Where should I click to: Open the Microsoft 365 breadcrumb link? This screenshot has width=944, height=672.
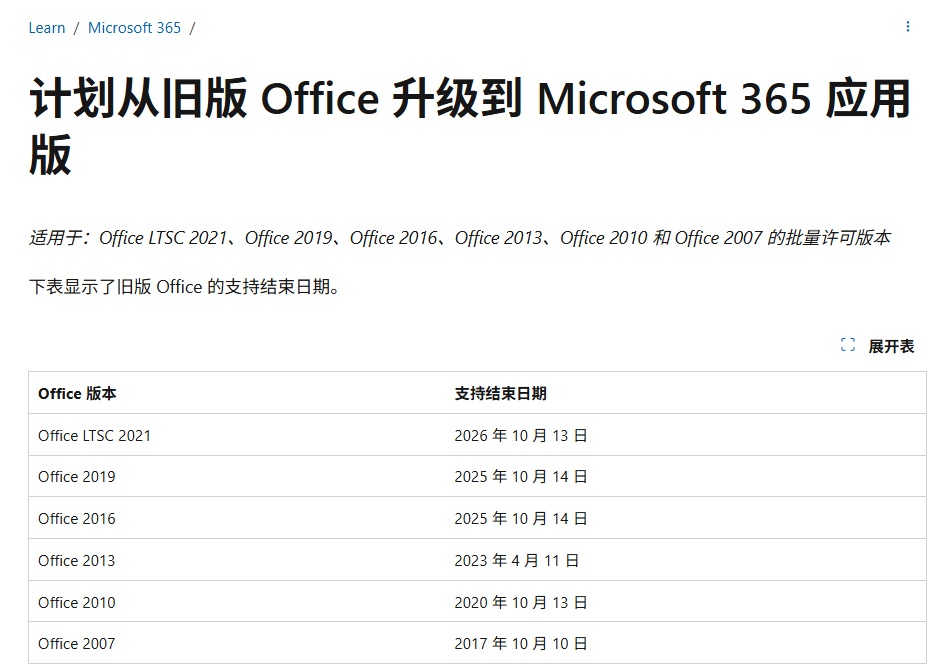(x=134, y=28)
